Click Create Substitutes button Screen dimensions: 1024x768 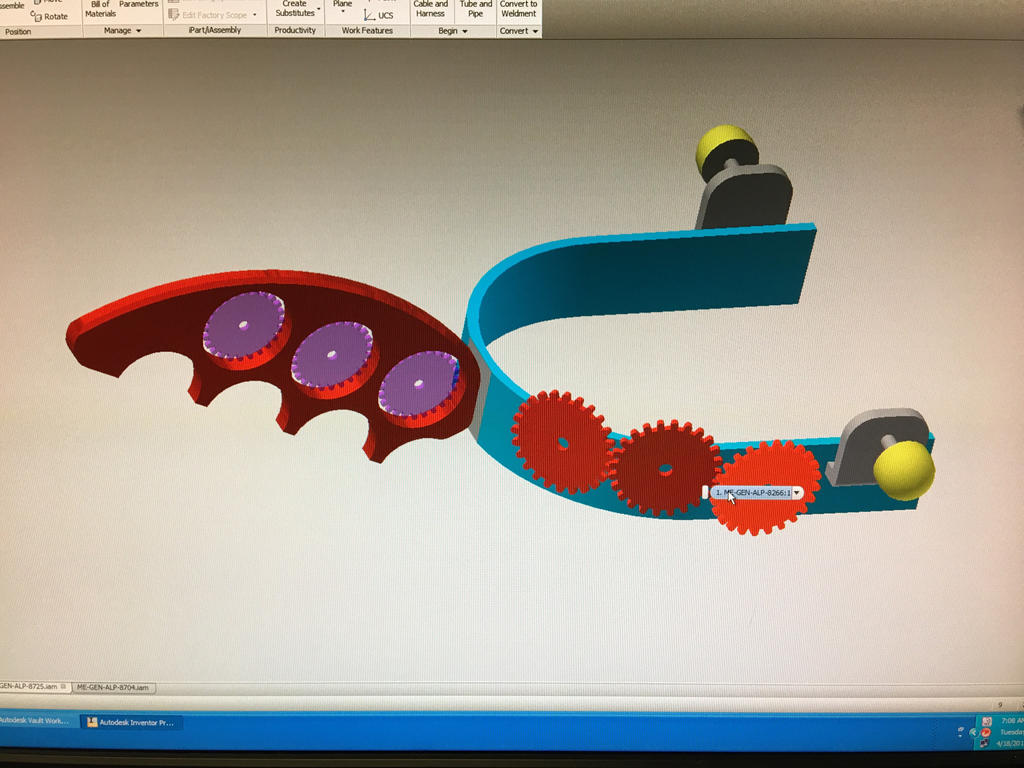click(295, 8)
